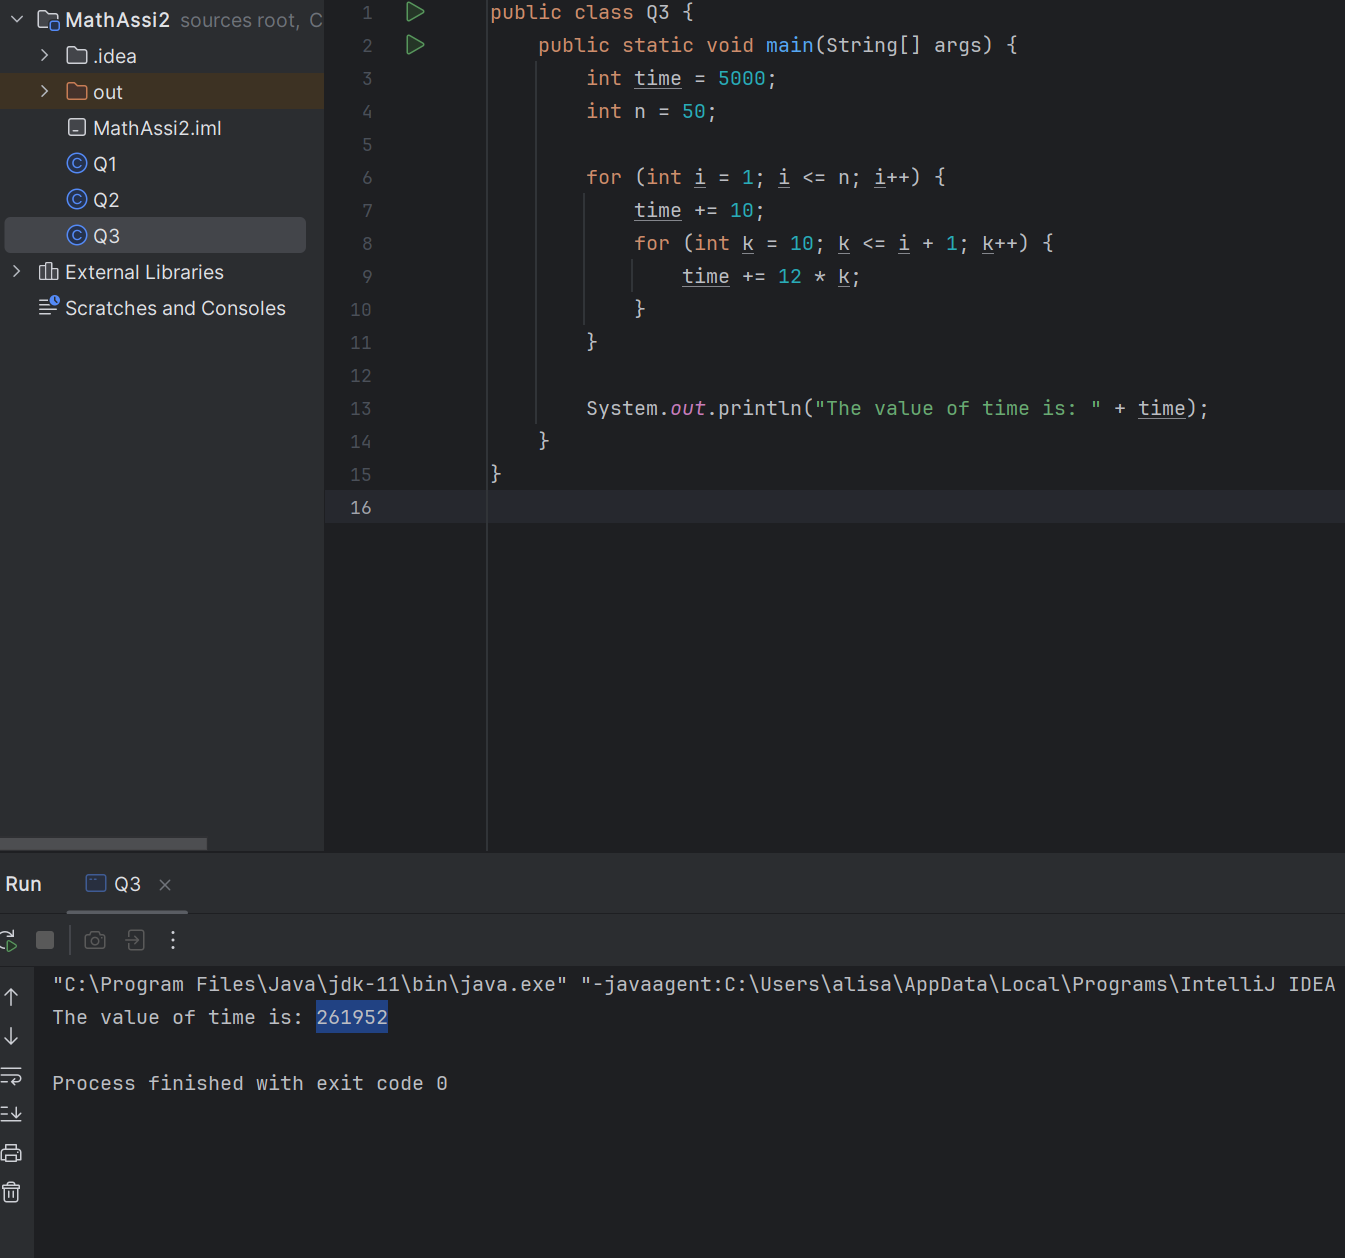Close the Q3 run tab

pos(165,885)
